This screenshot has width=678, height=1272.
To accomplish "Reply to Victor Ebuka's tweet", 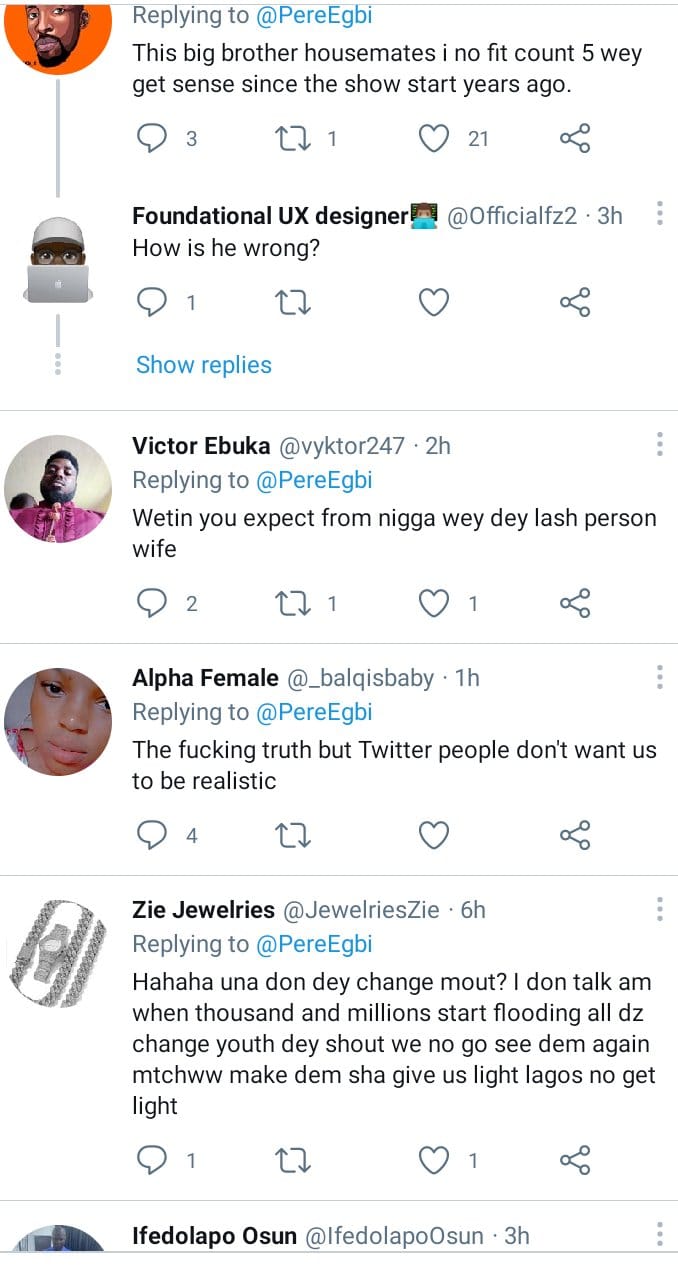I will point(151,603).
